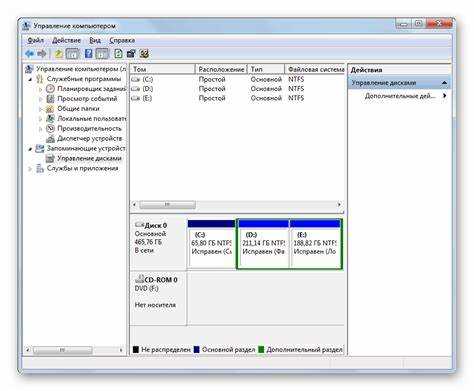Open Производительность tree item
This screenshot has height=391, width=474.
coord(89,129)
